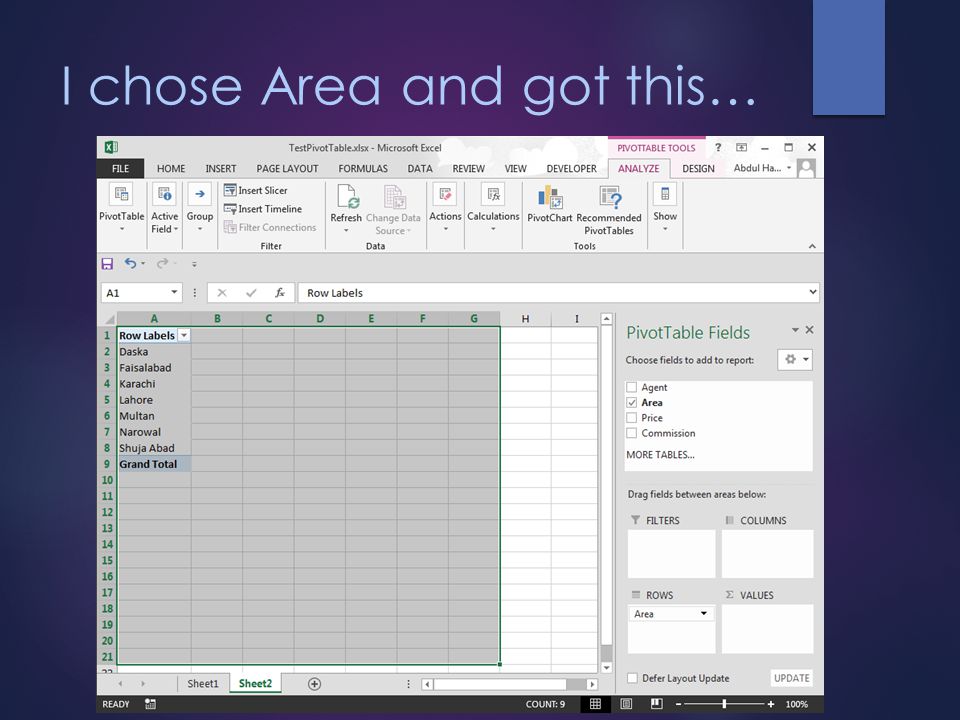960x720 pixels.
Task: Click the horizontal scrollbar thumb
Action: [500, 684]
